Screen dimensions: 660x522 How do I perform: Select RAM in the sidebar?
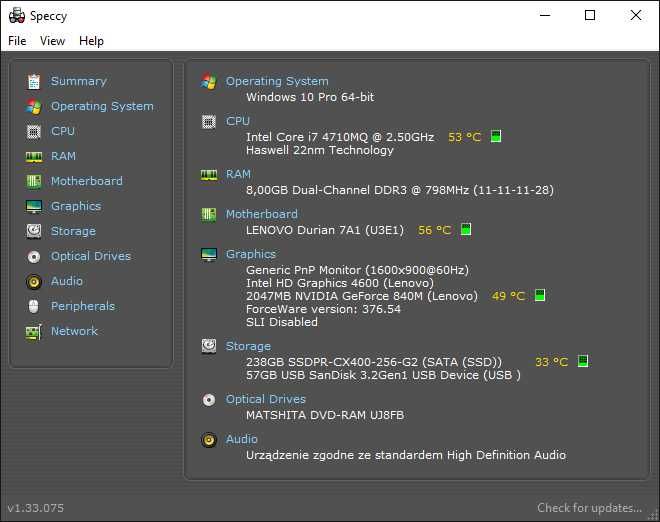coord(63,156)
